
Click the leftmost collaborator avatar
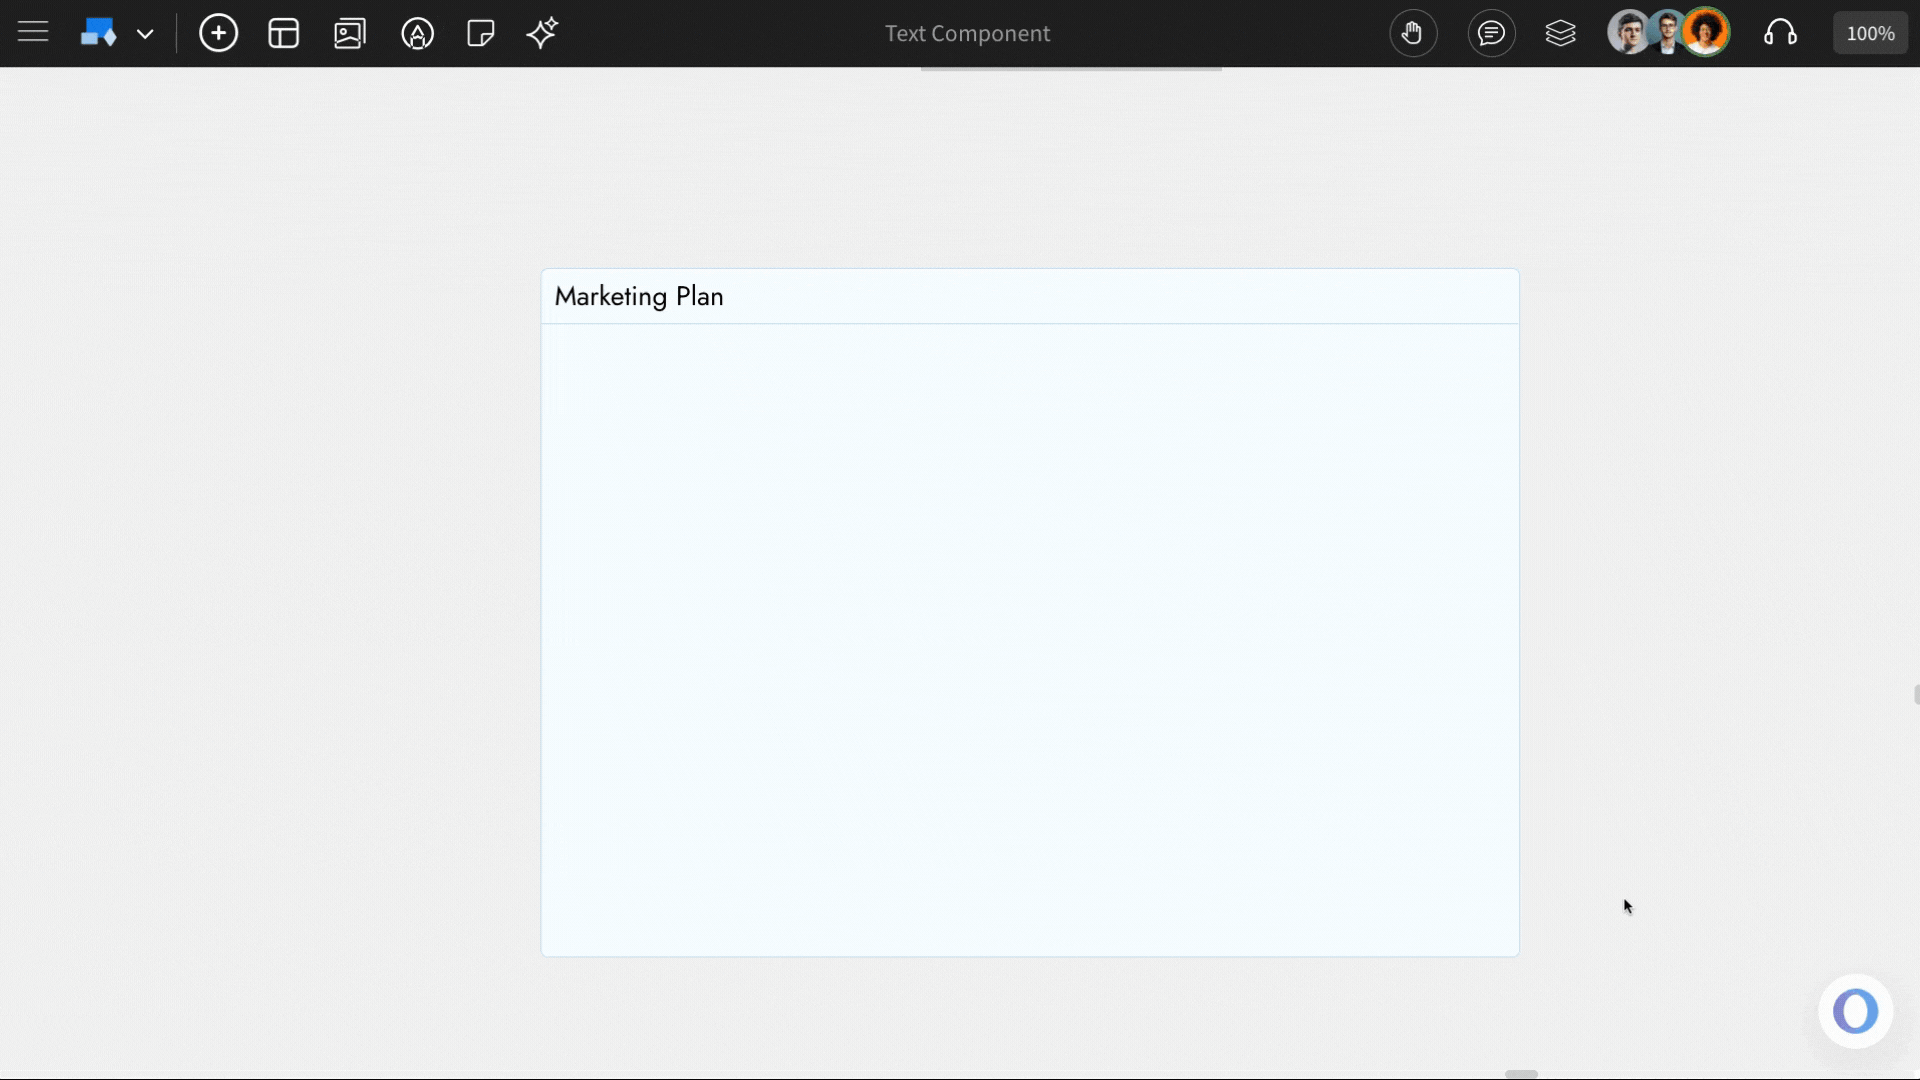click(x=1631, y=32)
